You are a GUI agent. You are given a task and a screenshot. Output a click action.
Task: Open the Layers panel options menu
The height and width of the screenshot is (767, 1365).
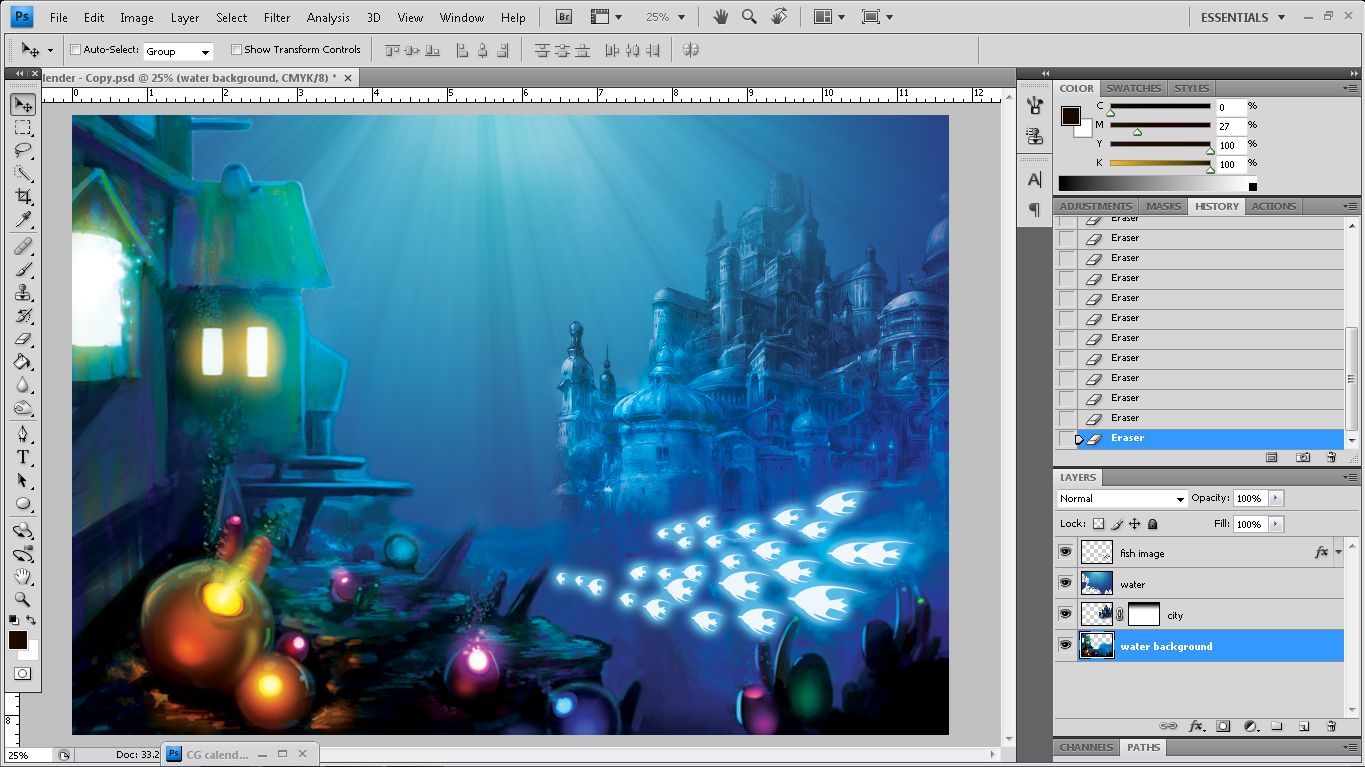1350,477
